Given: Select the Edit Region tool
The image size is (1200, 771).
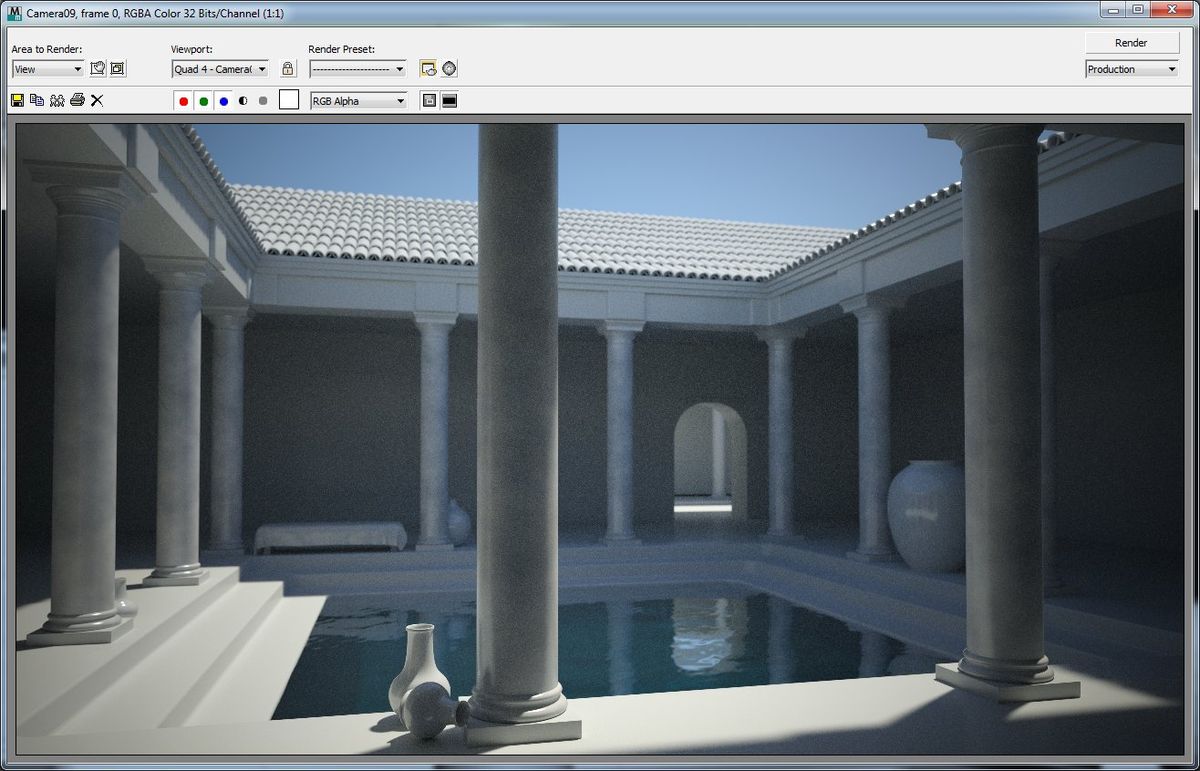Looking at the screenshot, I should click(97, 68).
